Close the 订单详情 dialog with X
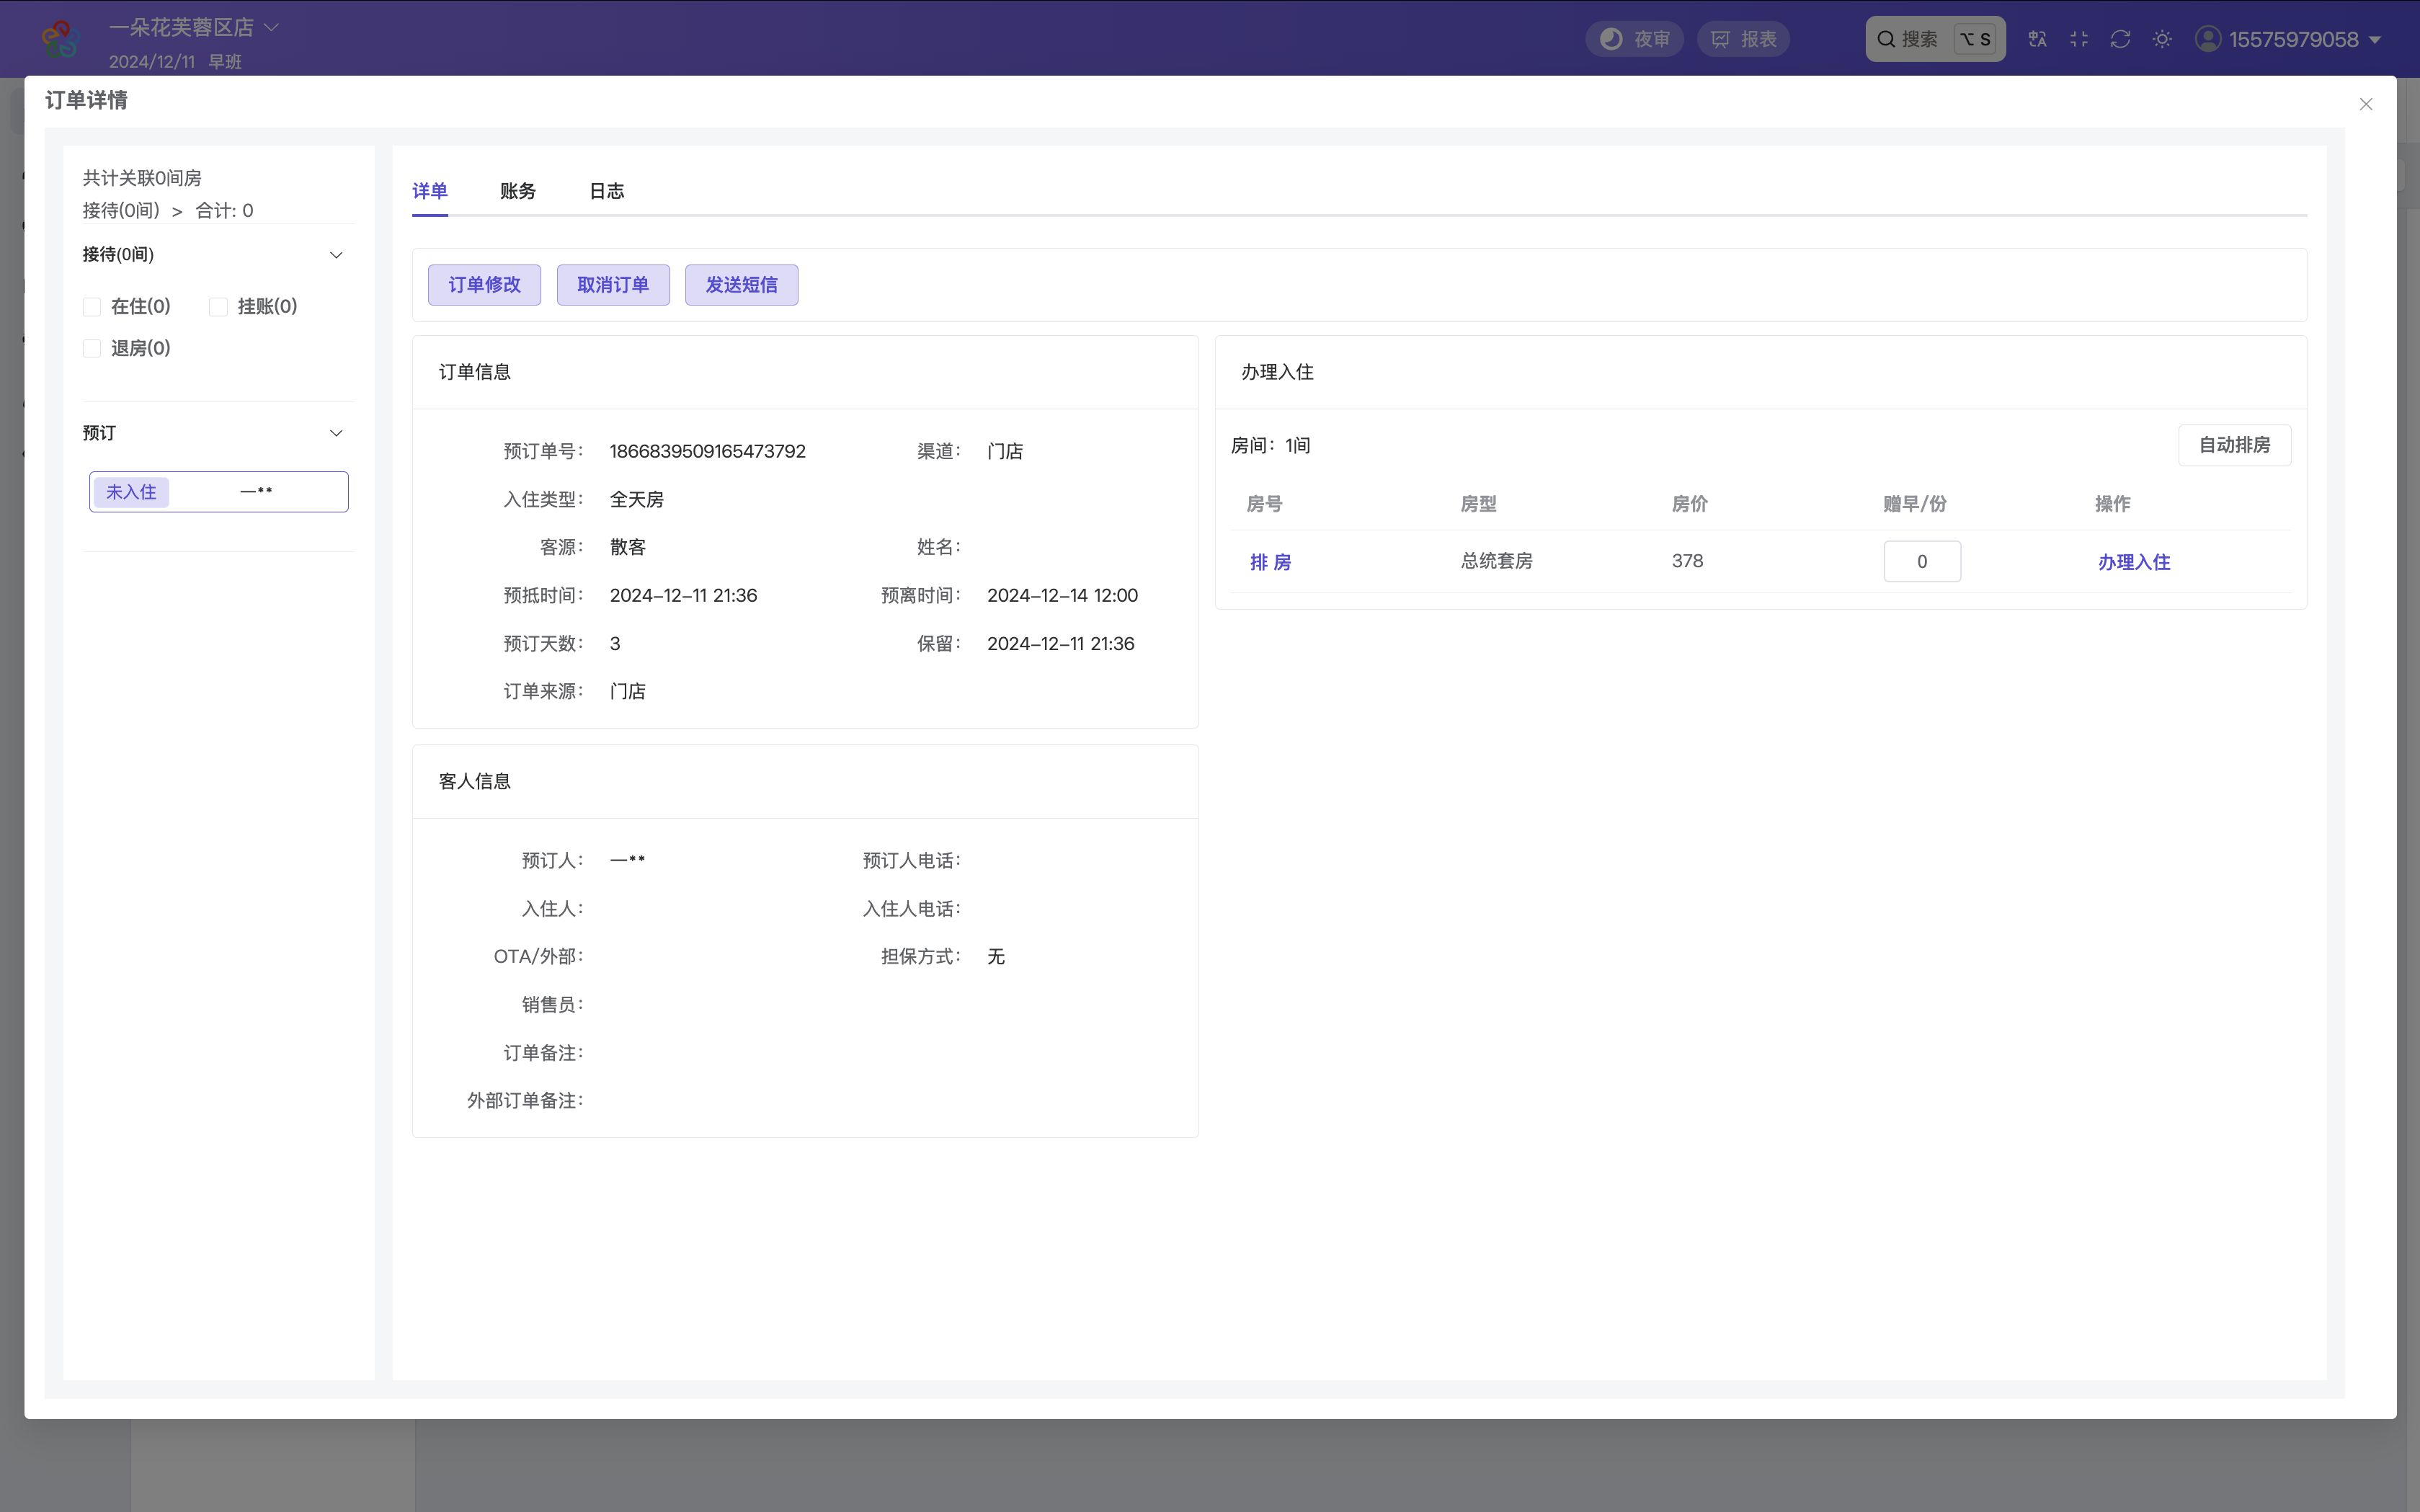2420x1512 pixels. pyautogui.click(x=2365, y=104)
